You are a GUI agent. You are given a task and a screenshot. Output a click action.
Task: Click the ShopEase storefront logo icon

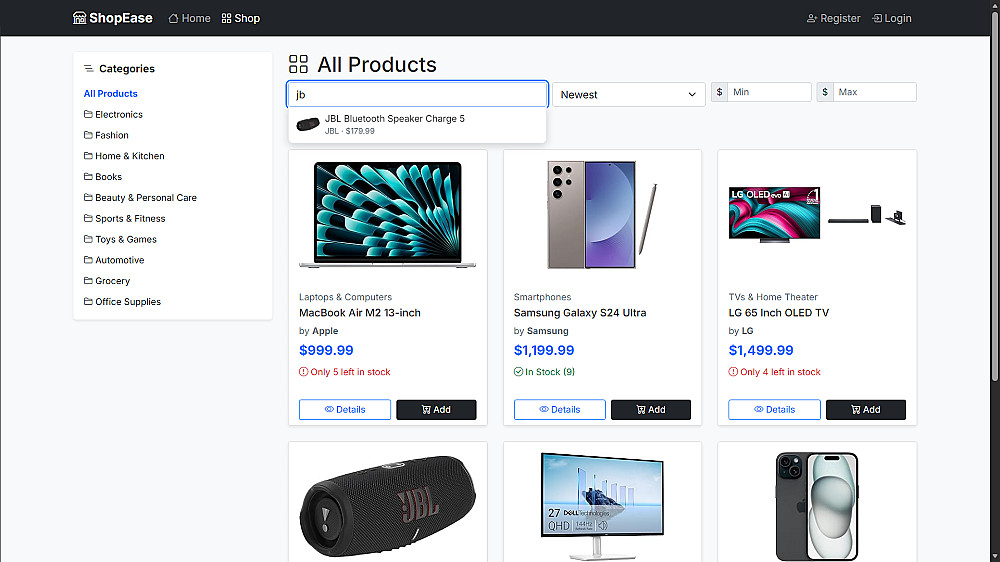point(80,18)
